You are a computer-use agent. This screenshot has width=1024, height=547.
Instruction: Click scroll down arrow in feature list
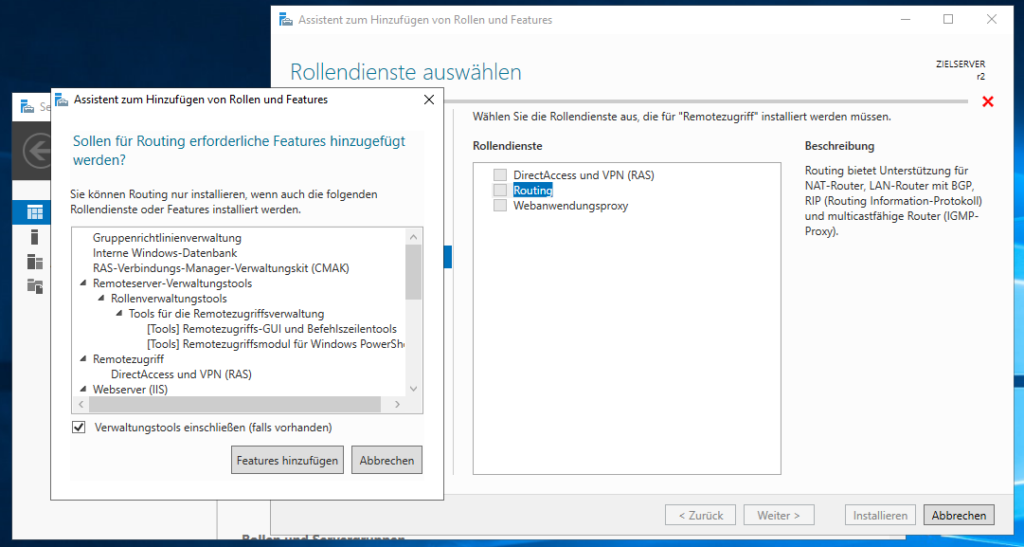pos(413,388)
